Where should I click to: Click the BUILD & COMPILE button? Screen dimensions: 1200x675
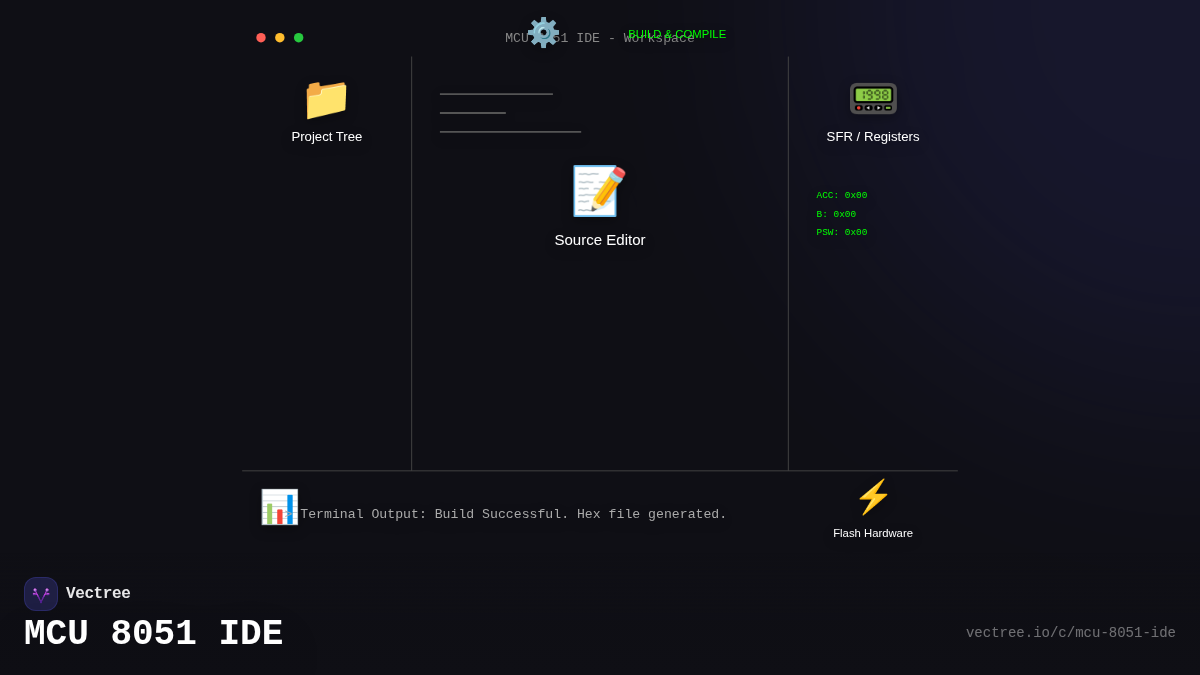tap(676, 33)
